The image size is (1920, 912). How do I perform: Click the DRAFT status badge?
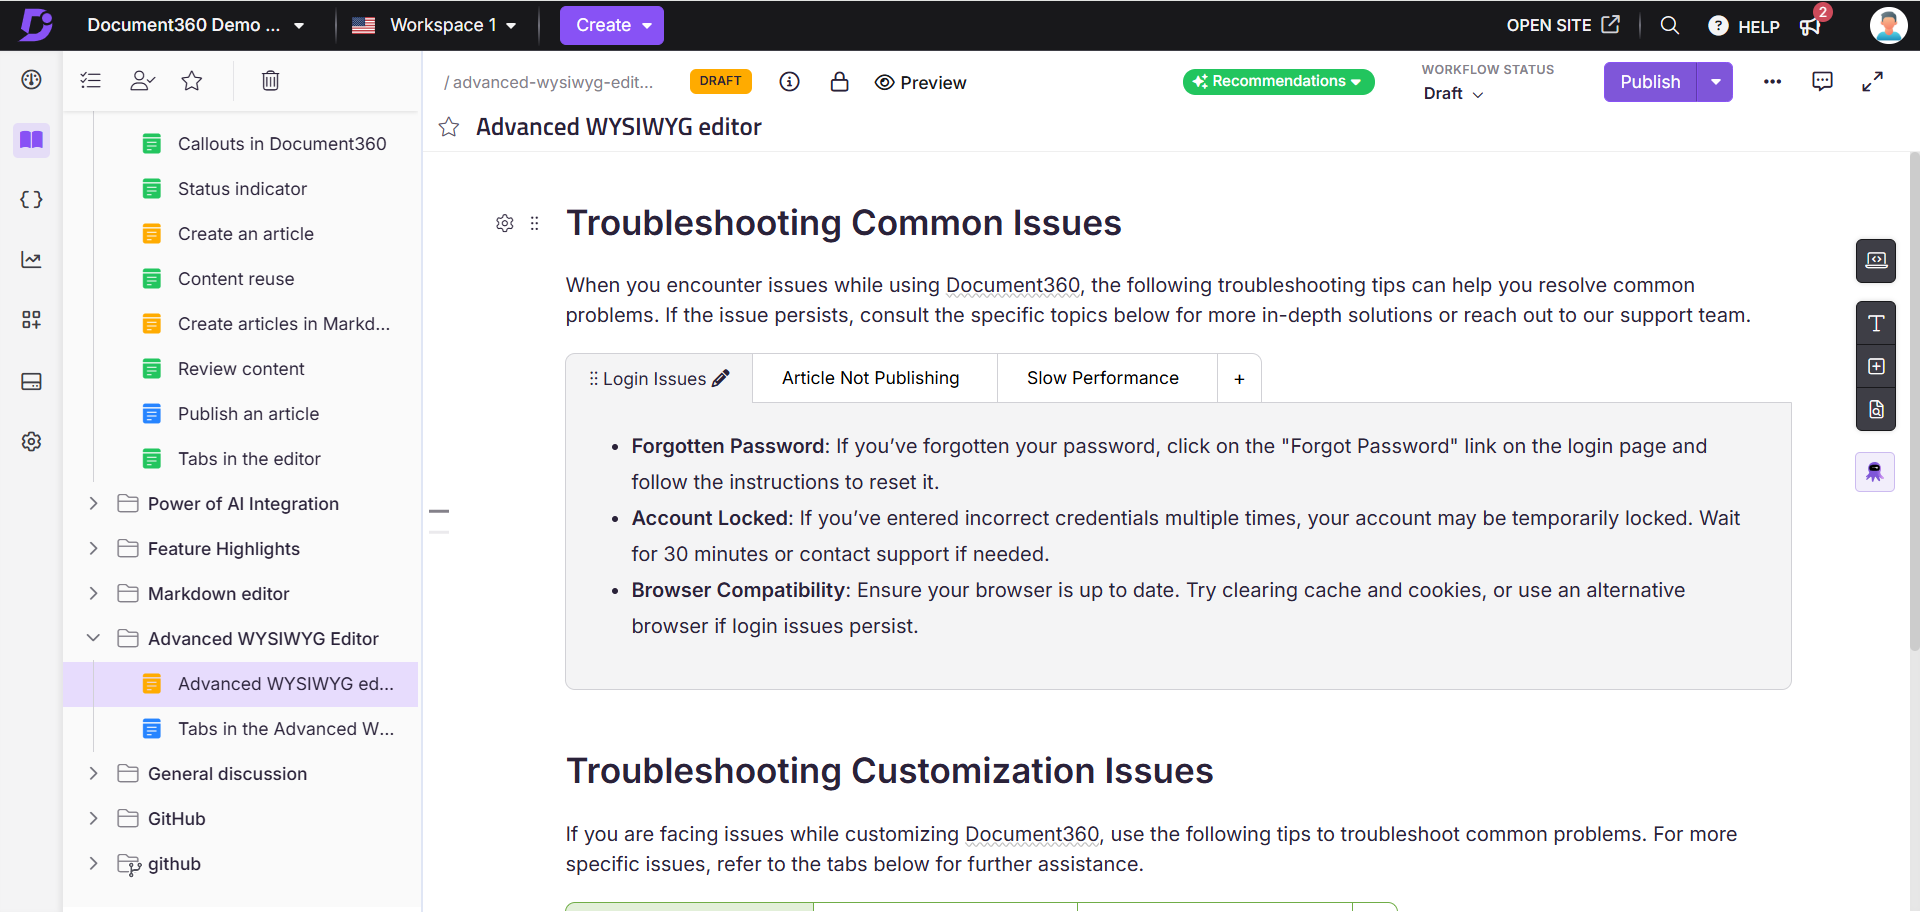point(720,81)
